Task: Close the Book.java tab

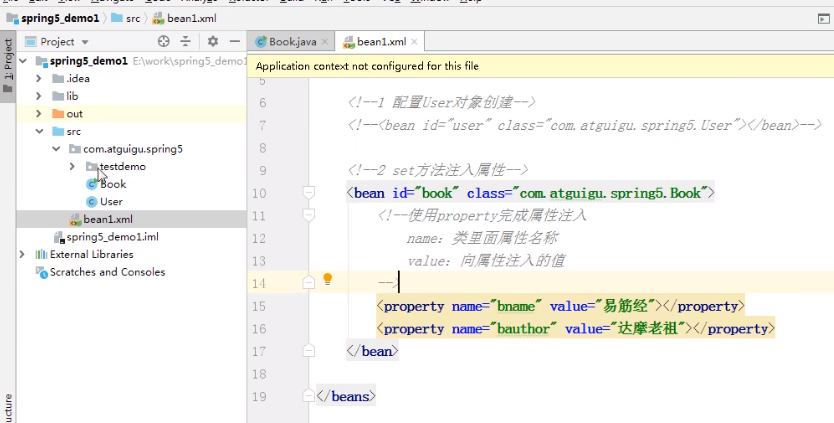Action: click(x=325, y=42)
